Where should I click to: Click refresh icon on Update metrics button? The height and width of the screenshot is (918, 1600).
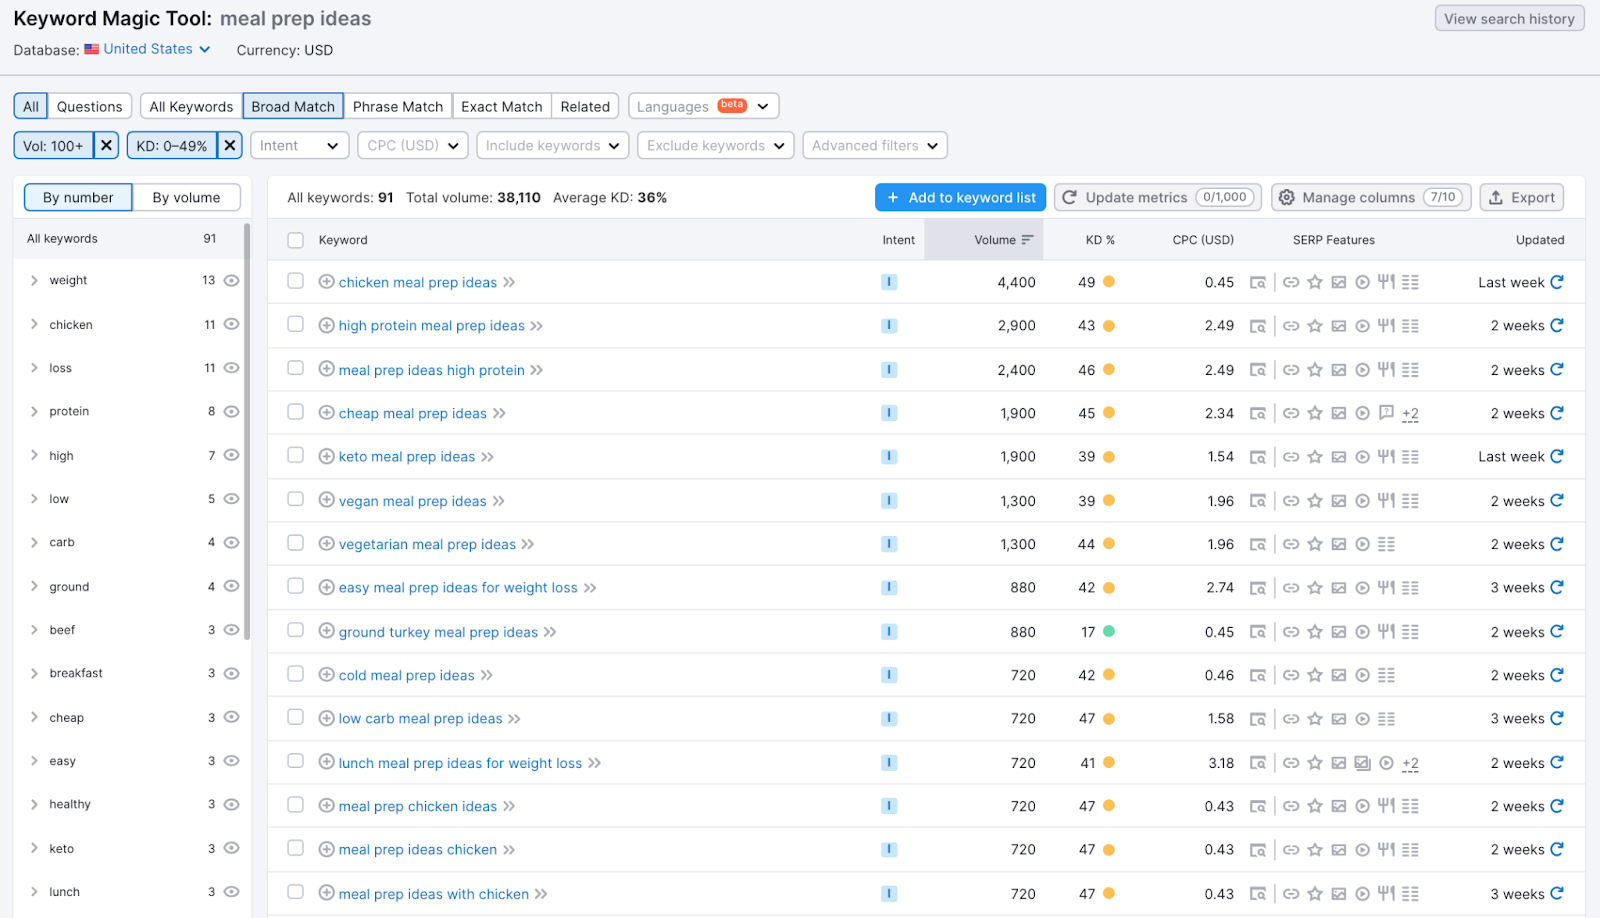click(1070, 197)
